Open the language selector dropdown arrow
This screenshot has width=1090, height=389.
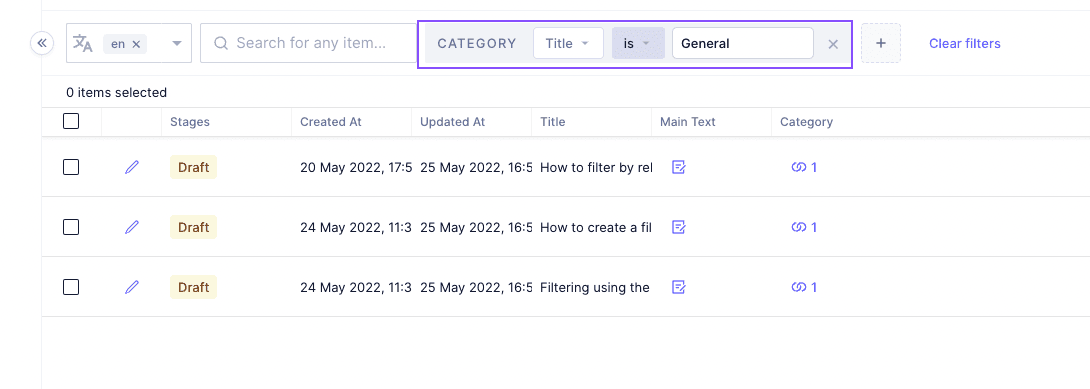pos(177,44)
